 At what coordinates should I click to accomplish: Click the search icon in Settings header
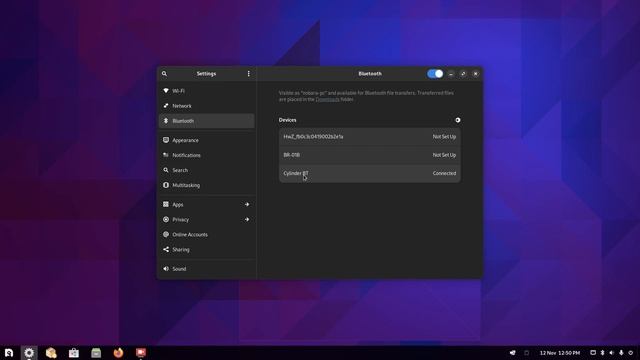[x=164, y=74]
